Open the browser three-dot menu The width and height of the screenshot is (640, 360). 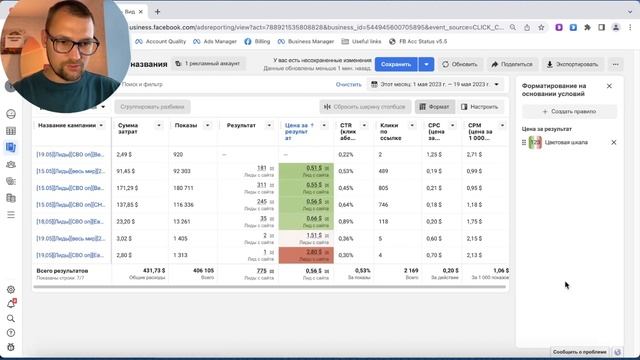point(630,27)
